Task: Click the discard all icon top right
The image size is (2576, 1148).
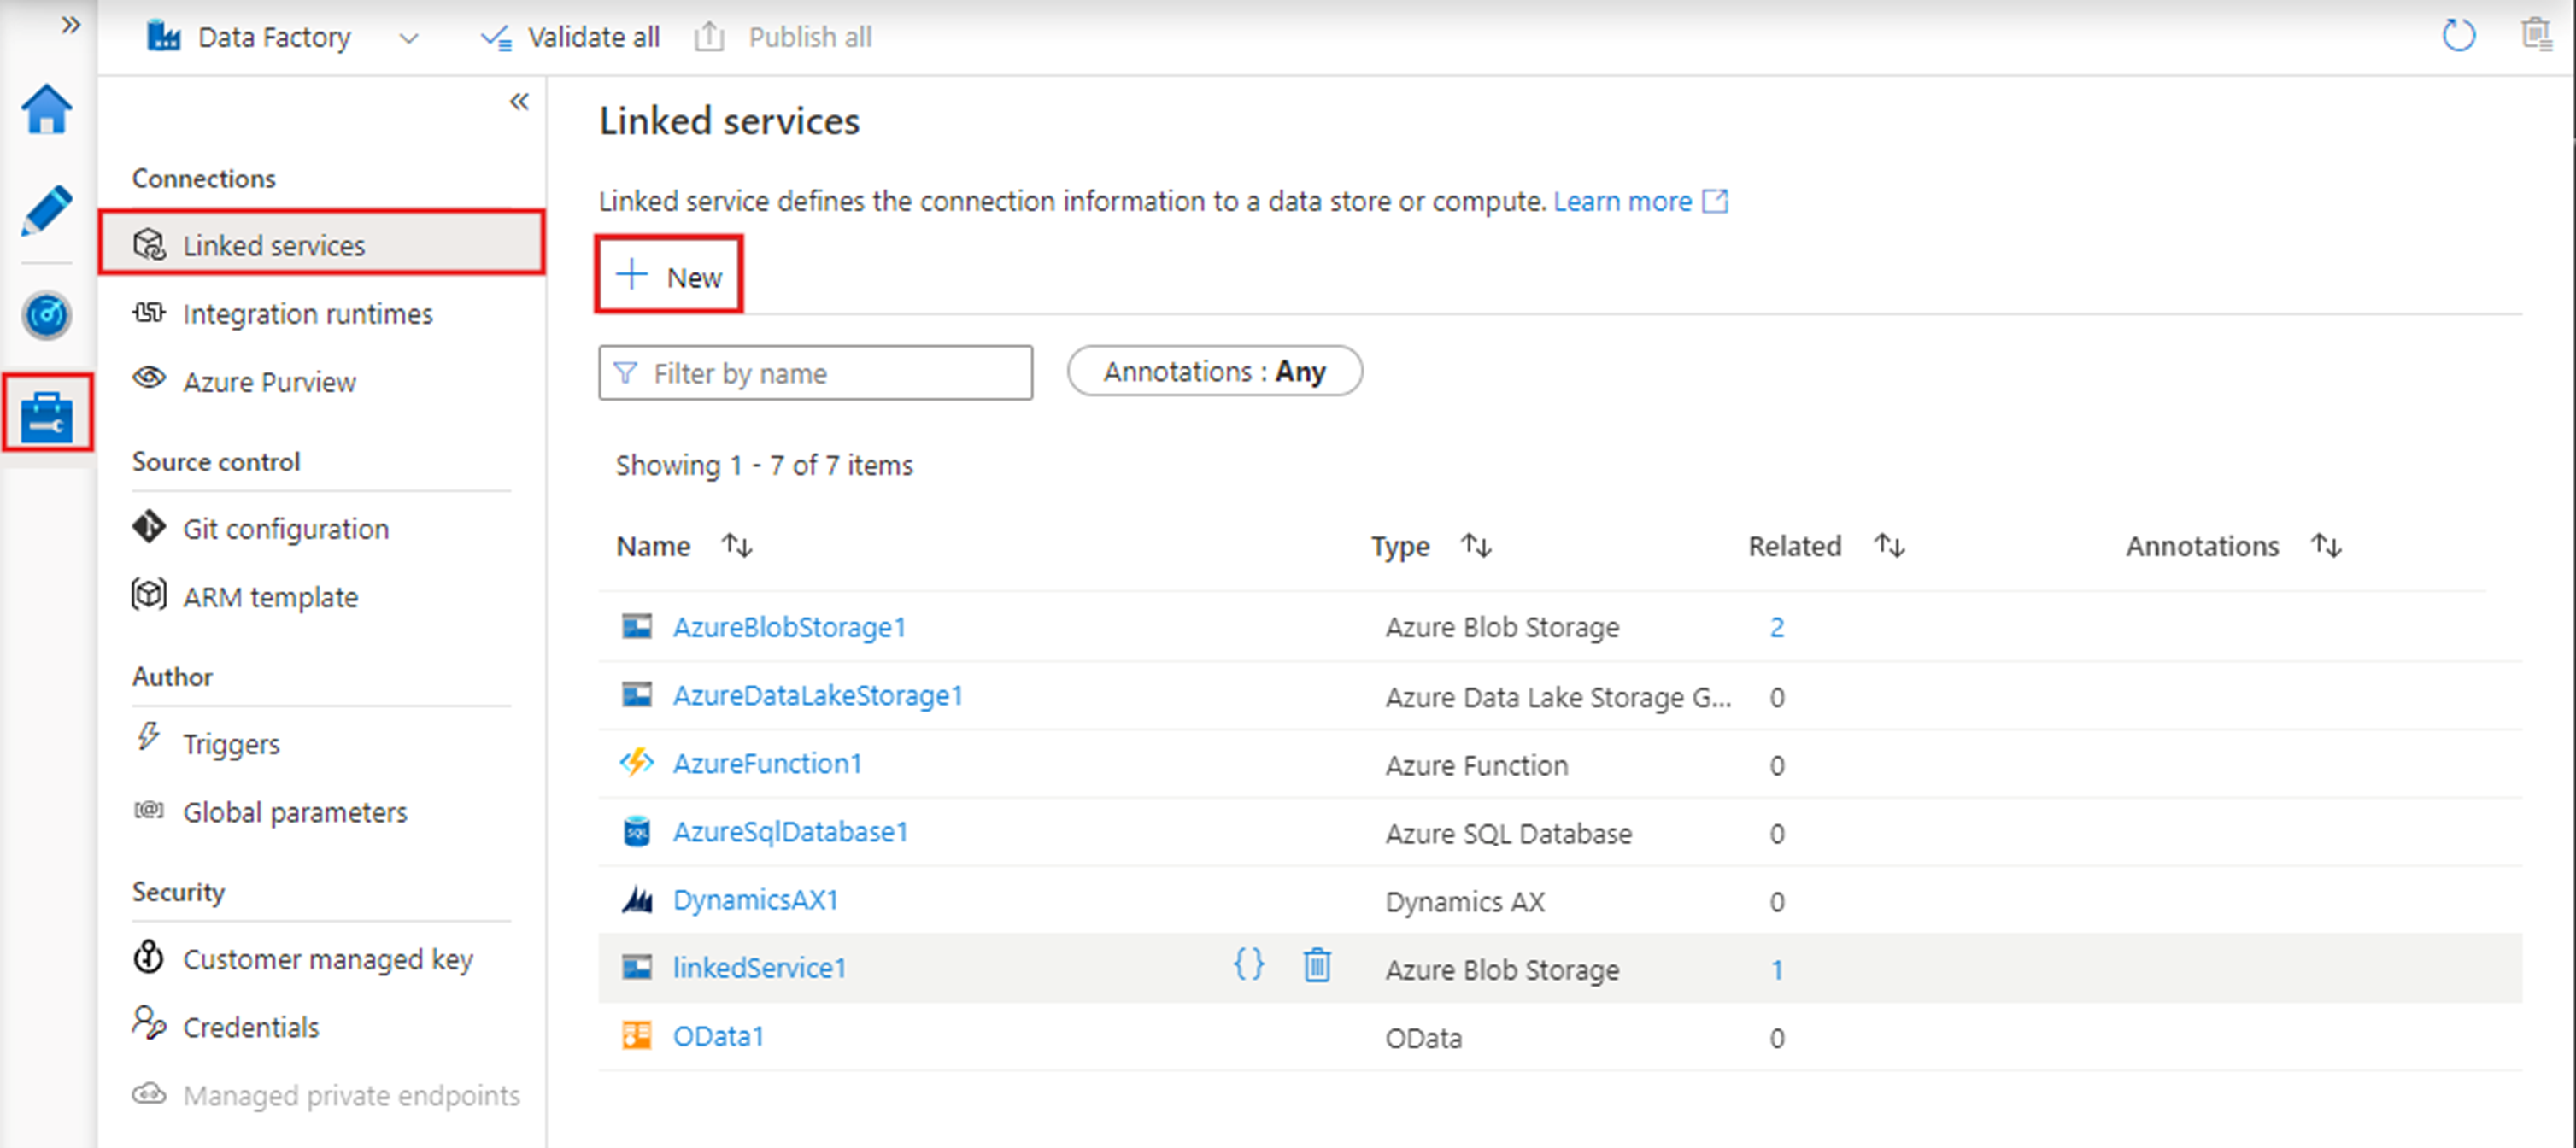Action: click(x=2535, y=35)
